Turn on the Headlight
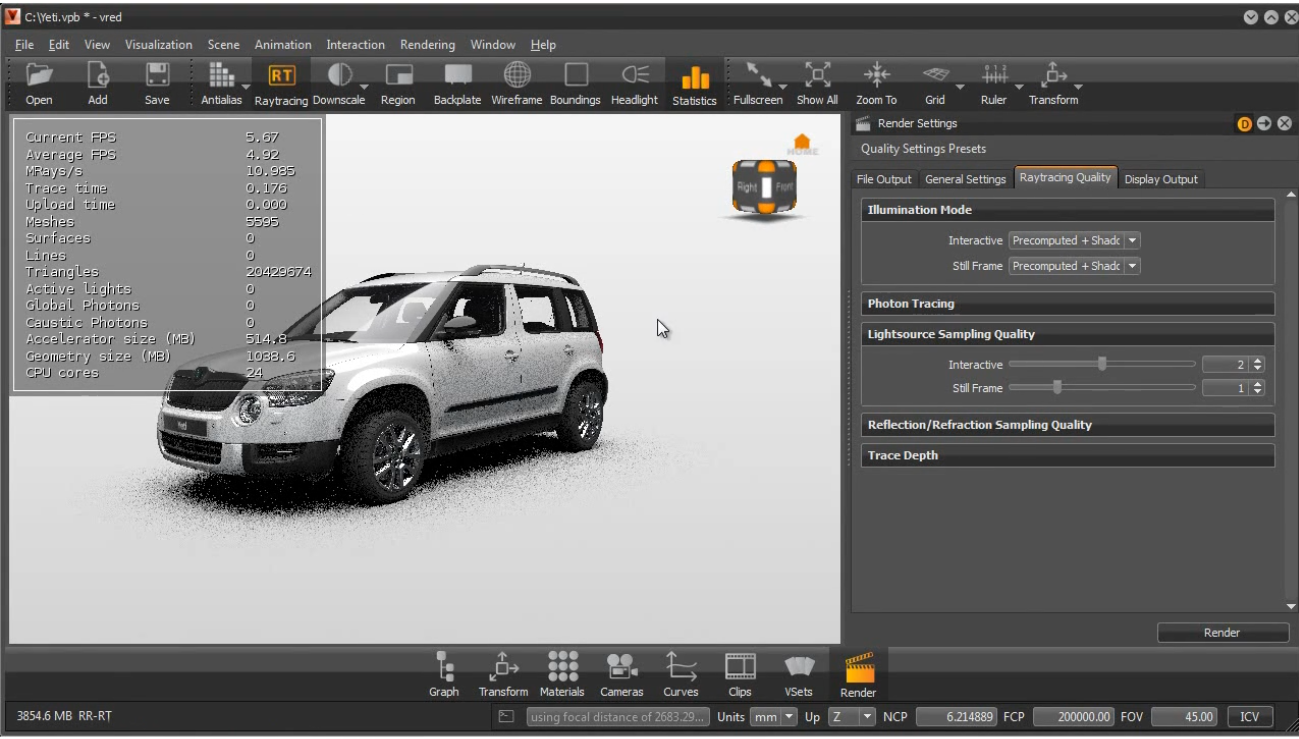The width and height of the screenshot is (1299, 739). [x=635, y=83]
